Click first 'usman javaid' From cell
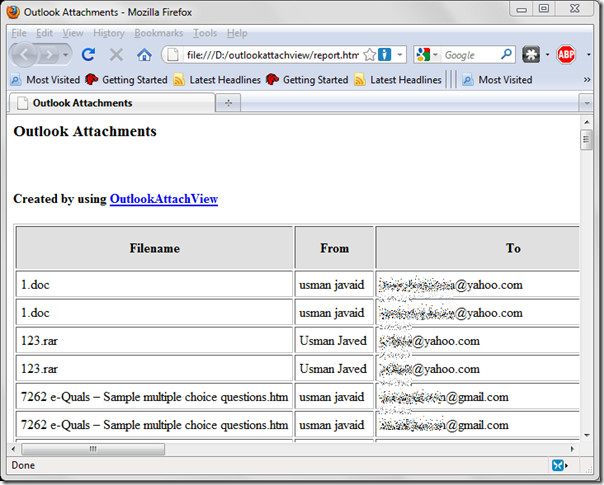 pos(334,285)
